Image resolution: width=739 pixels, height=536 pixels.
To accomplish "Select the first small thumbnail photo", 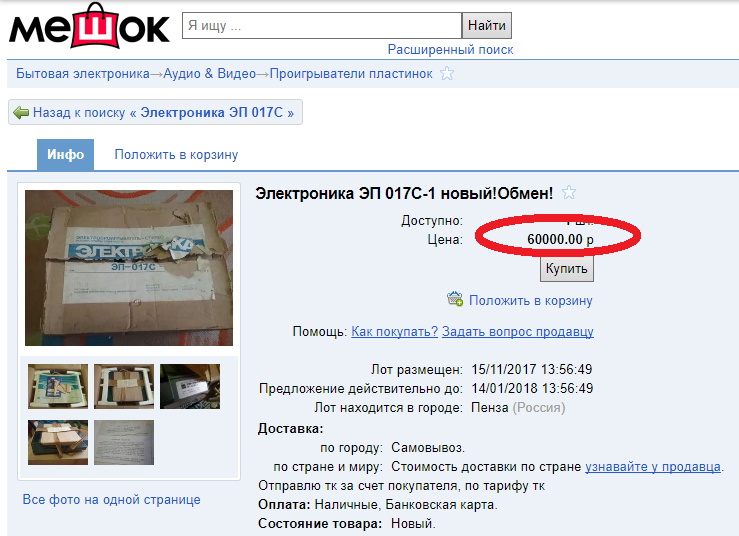I will click(x=58, y=386).
